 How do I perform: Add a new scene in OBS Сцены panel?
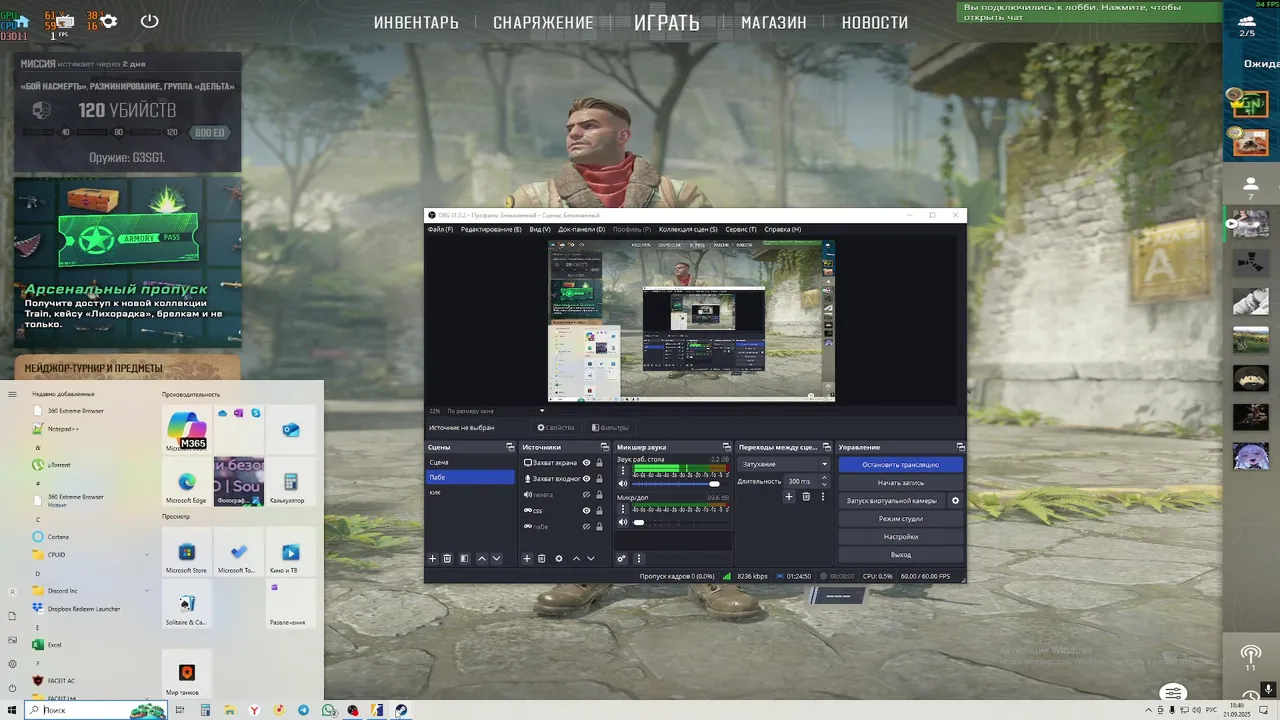tap(432, 559)
